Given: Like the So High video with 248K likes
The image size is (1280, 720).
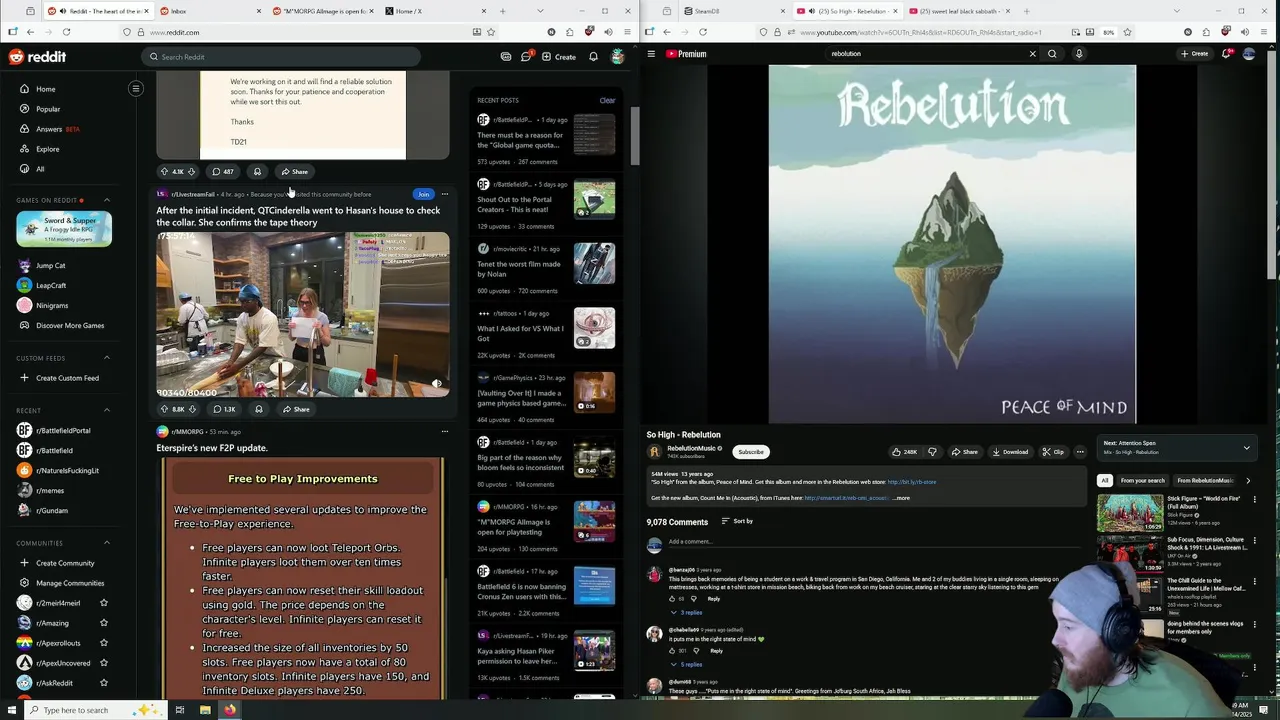Looking at the screenshot, I should coord(905,452).
